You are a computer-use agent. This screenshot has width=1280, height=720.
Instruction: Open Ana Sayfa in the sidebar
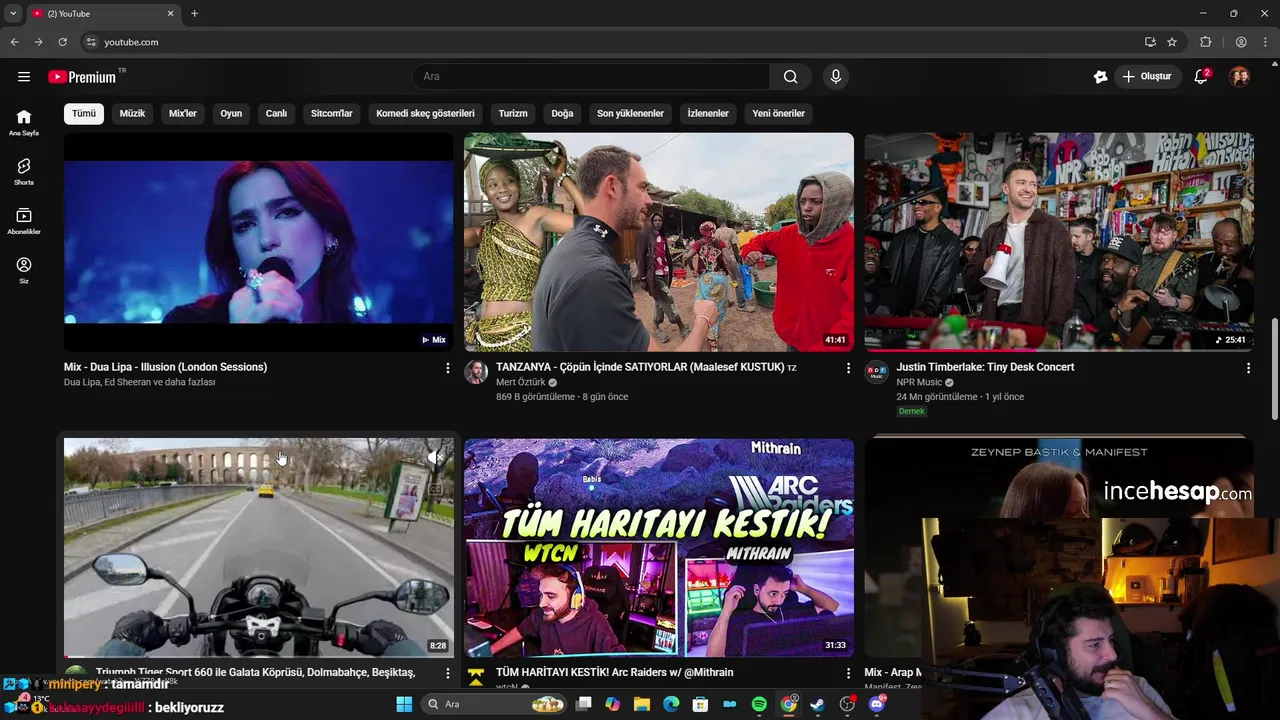click(24, 123)
